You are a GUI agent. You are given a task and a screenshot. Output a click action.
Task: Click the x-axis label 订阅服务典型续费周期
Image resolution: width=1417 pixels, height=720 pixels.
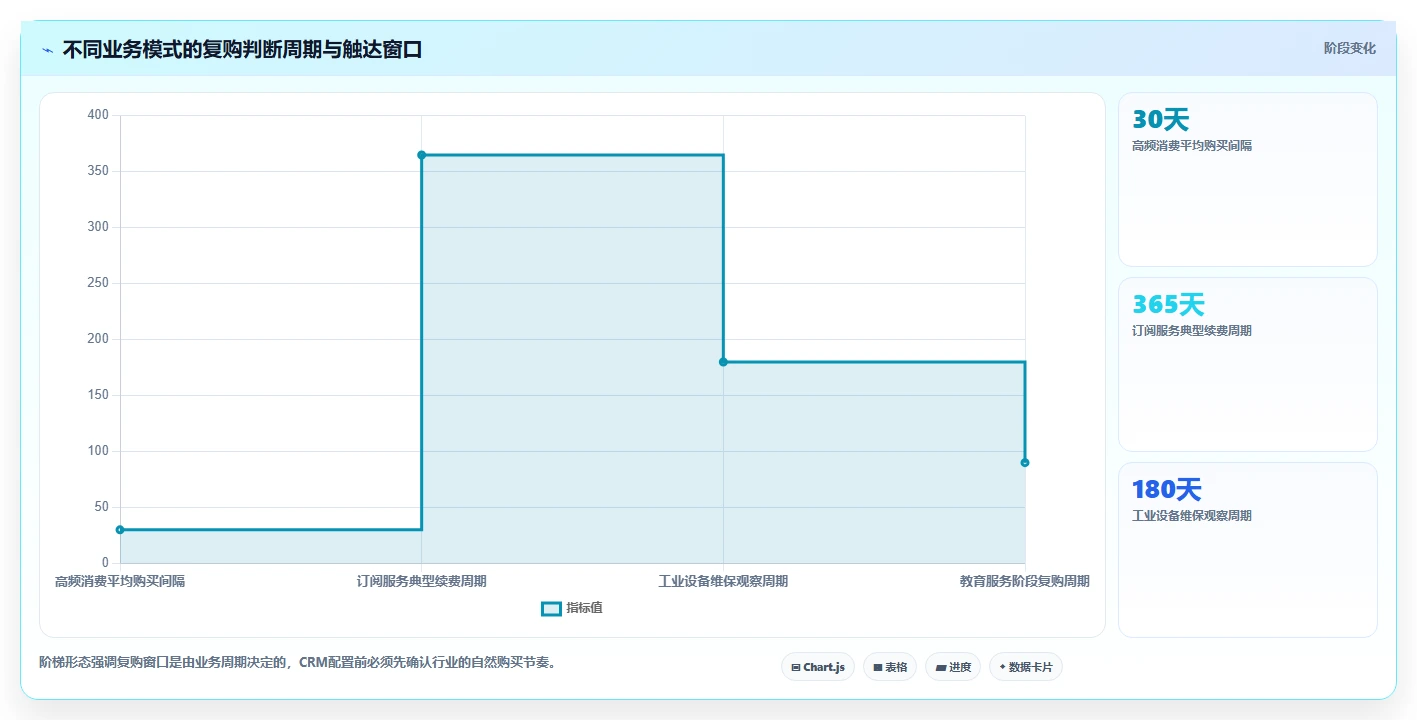pyautogui.click(x=421, y=581)
